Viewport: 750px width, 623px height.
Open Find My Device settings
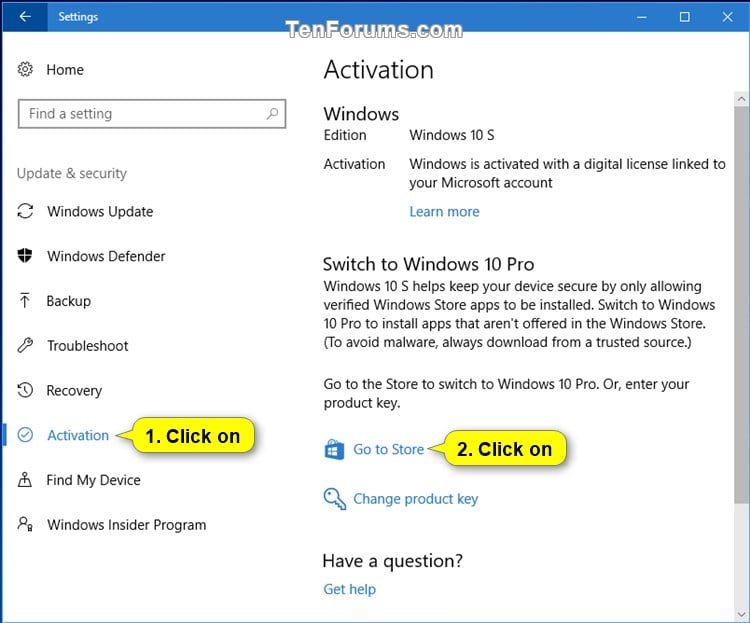93,480
